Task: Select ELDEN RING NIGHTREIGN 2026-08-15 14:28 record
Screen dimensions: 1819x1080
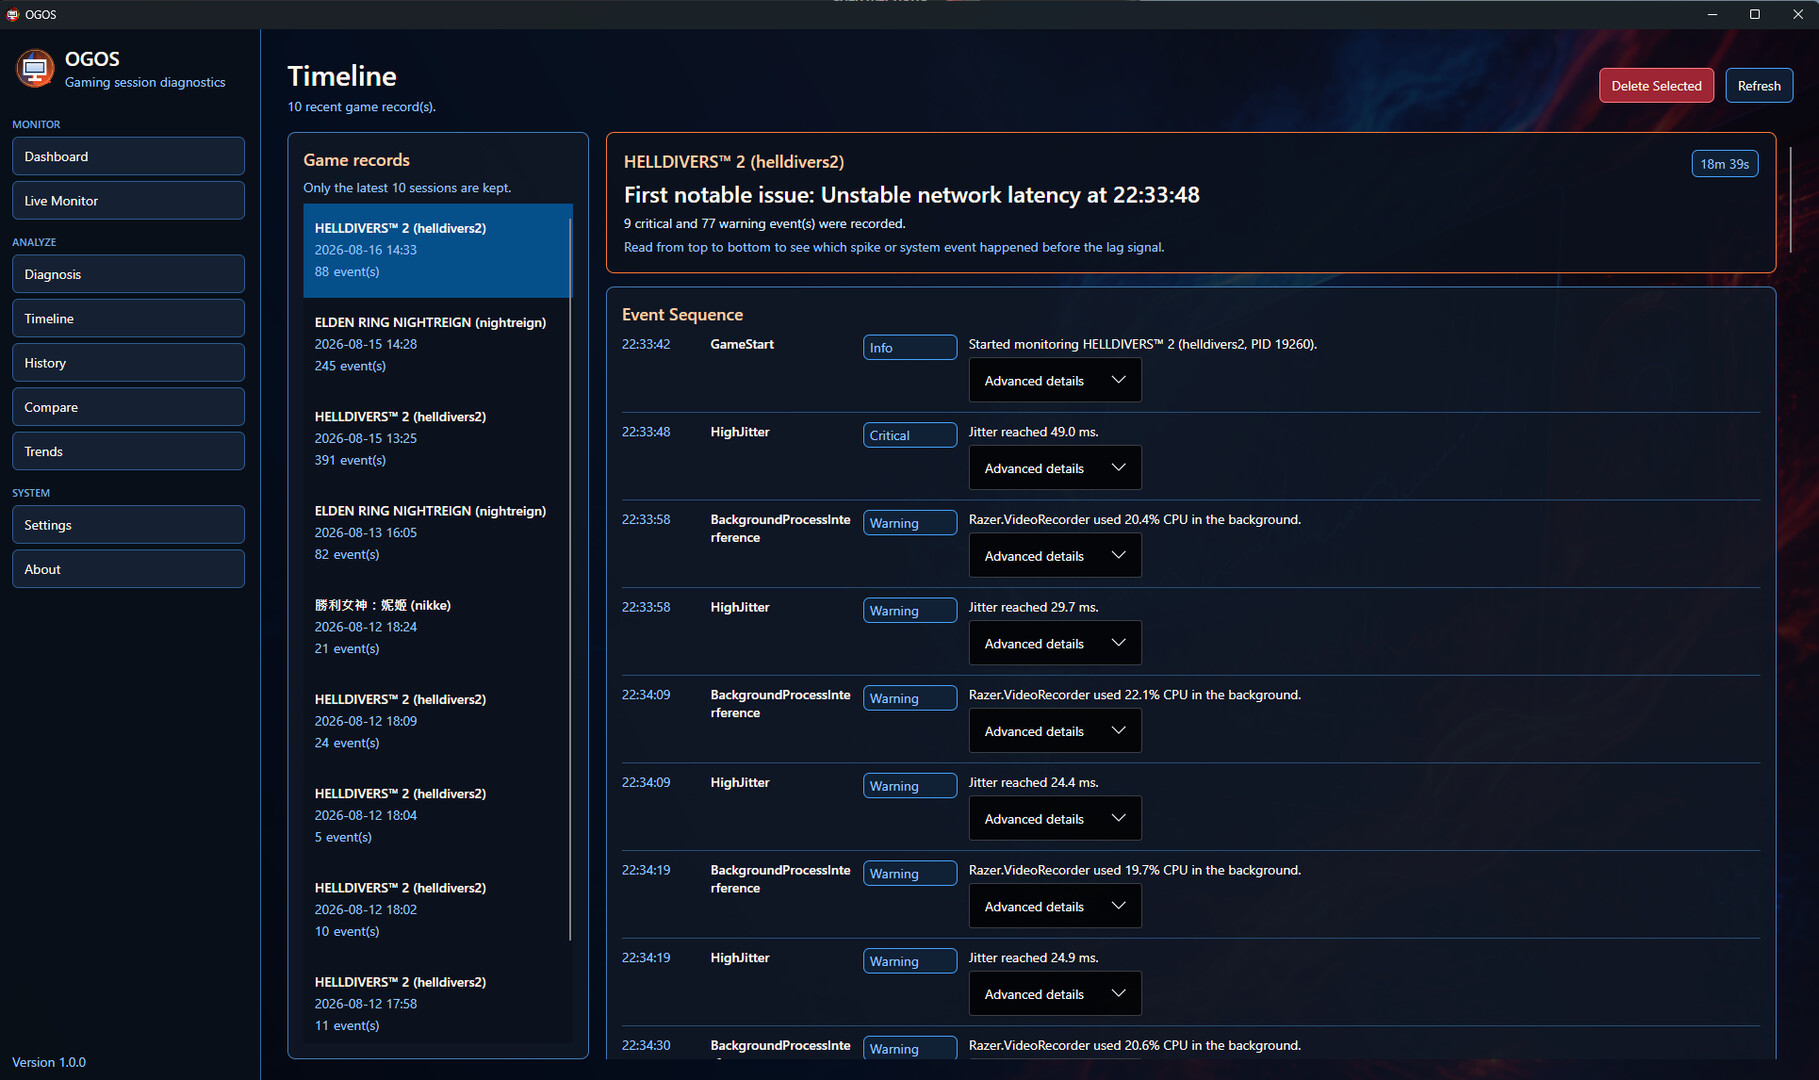Action: [437, 344]
